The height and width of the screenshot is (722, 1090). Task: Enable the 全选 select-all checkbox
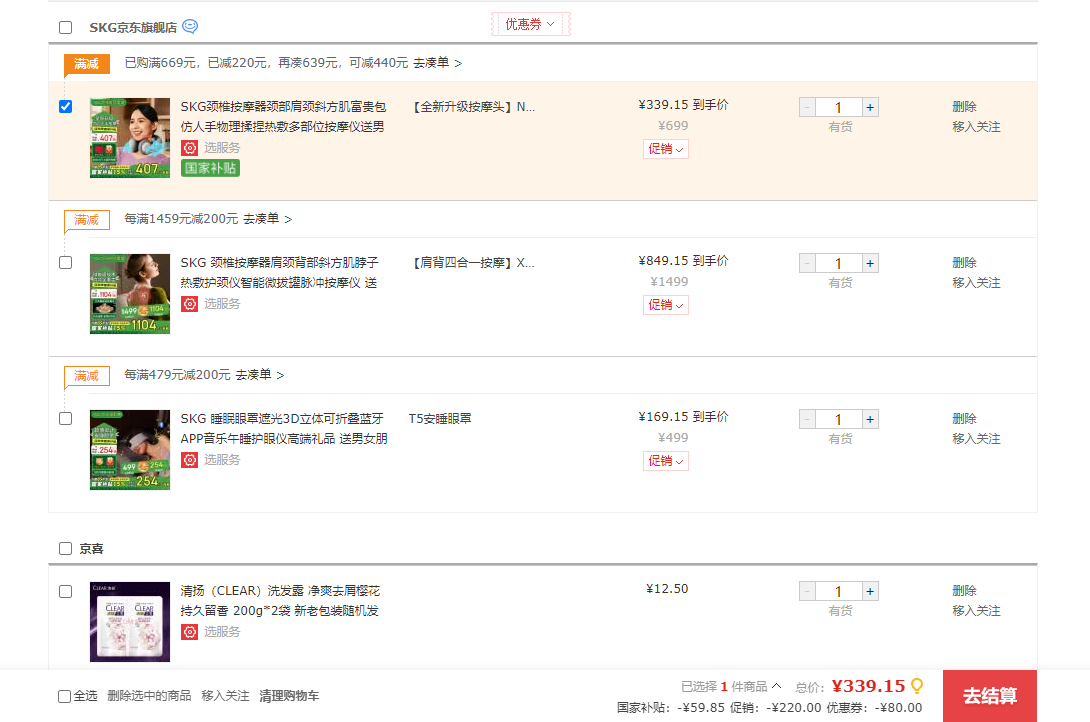(x=65, y=696)
